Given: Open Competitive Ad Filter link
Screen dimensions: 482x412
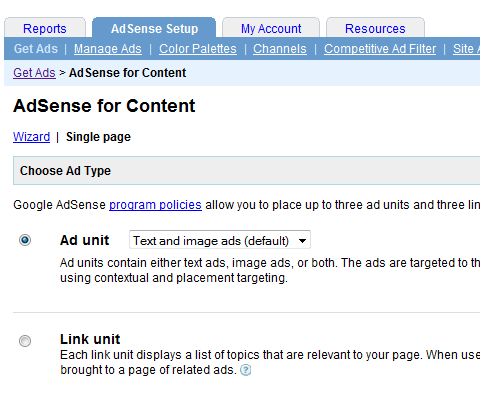Looking at the screenshot, I should click(x=380, y=49).
